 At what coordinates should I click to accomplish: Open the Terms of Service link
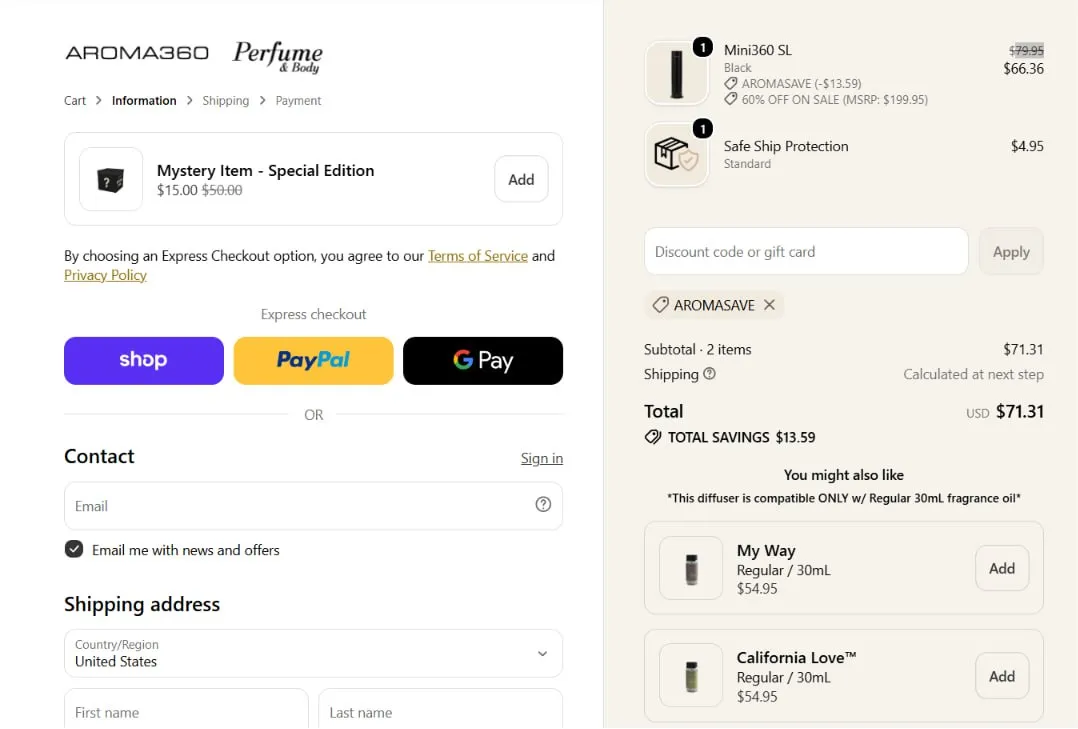[x=478, y=256]
